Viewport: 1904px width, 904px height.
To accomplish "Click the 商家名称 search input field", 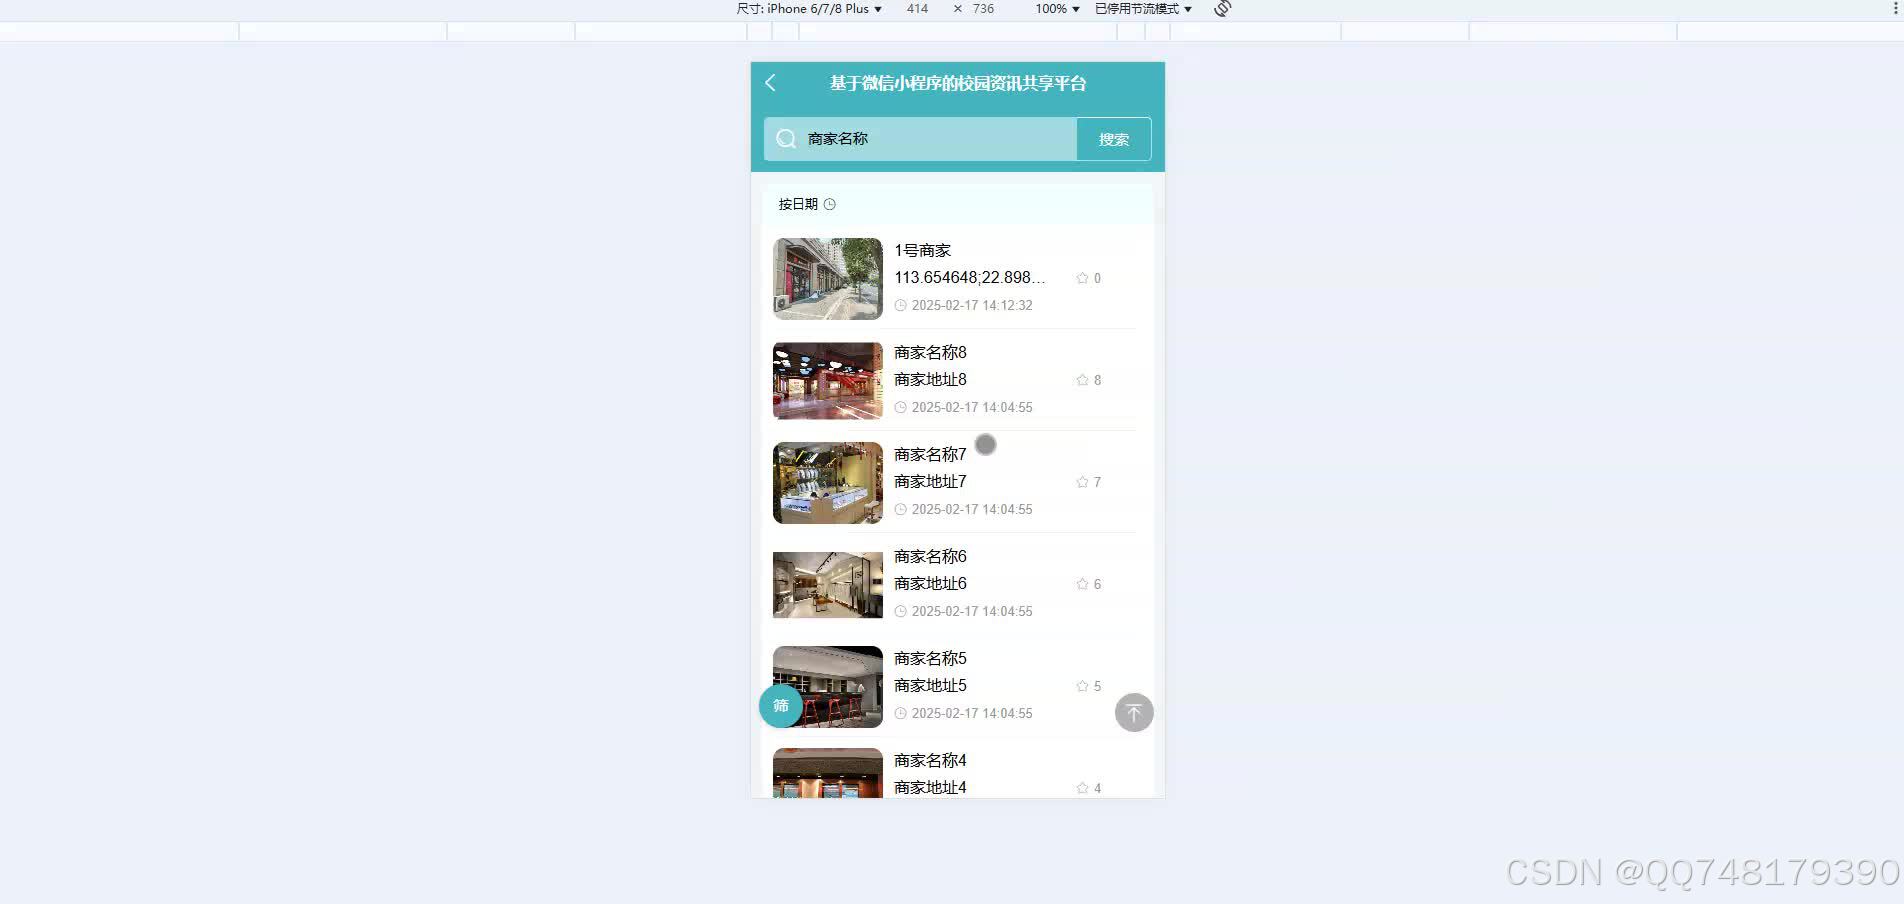I will (920, 139).
